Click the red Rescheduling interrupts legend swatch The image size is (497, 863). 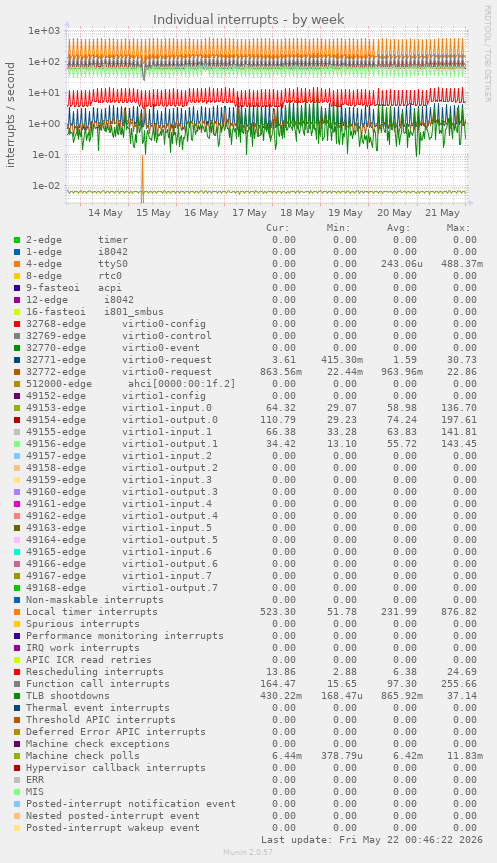pos(17,672)
